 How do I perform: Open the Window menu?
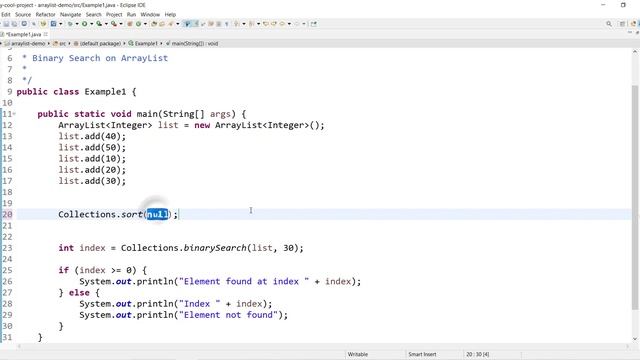[x=150, y=14]
